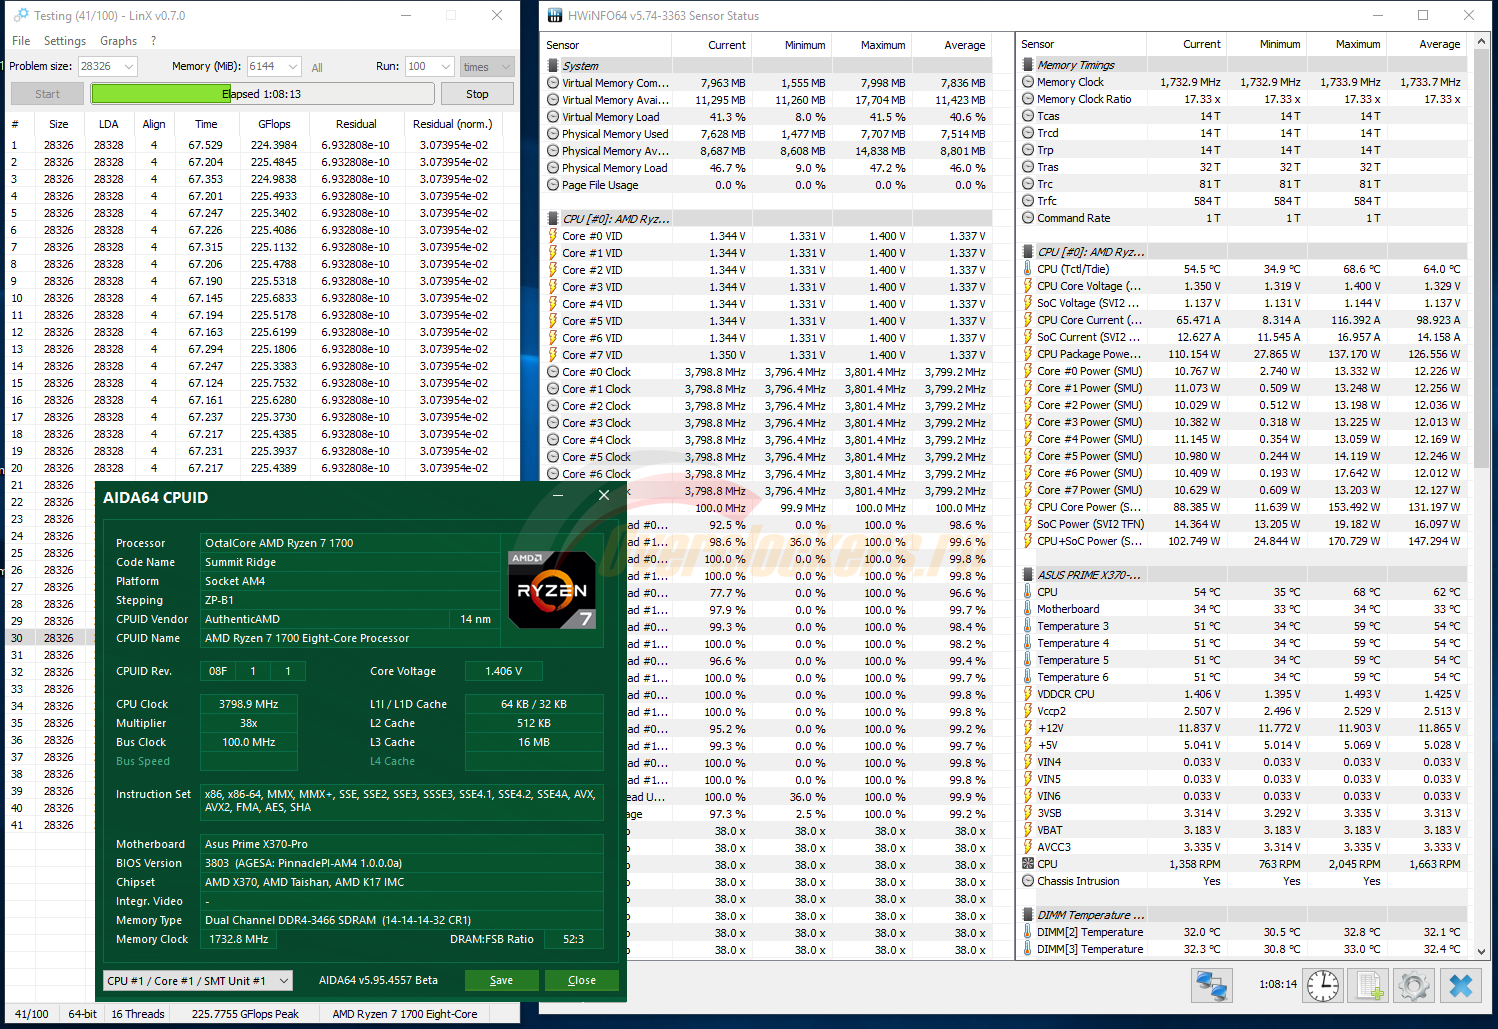1498x1029 pixels.
Task: Select the 'Vccp2' sensor row
Action: (1244, 711)
